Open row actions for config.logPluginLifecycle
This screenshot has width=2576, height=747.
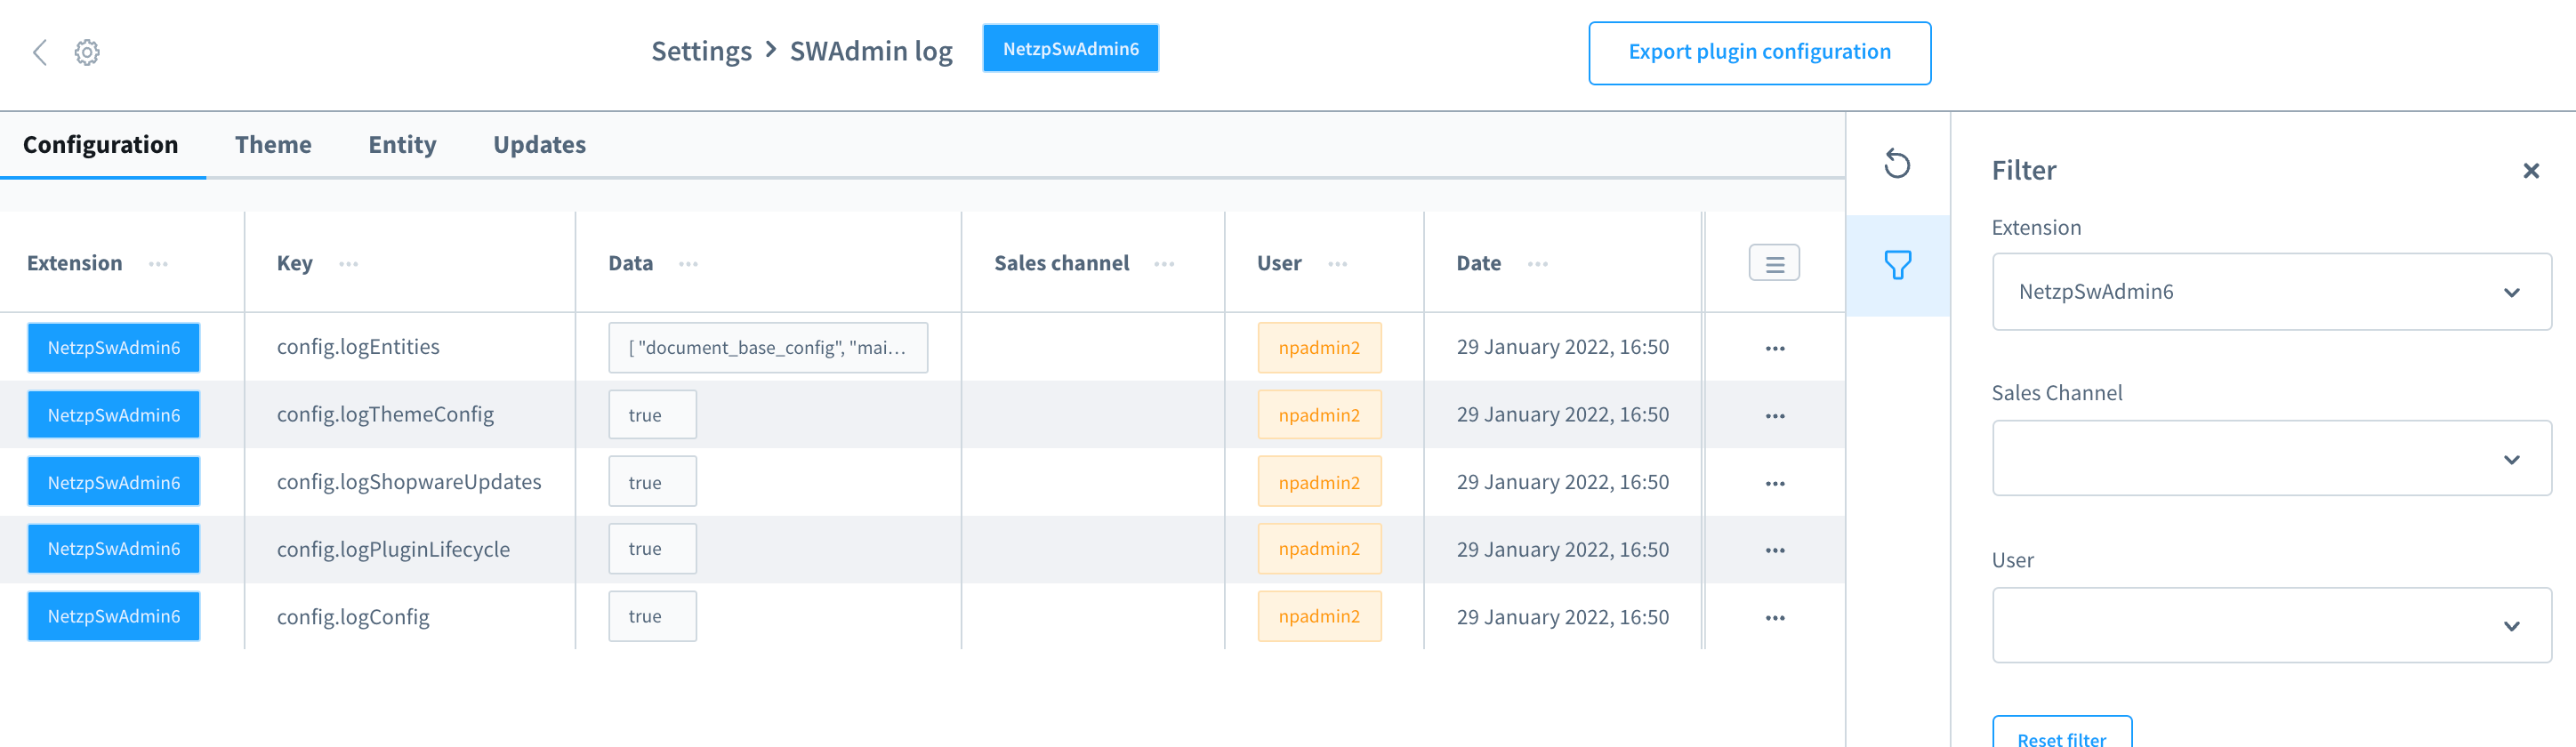pos(1774,550)
